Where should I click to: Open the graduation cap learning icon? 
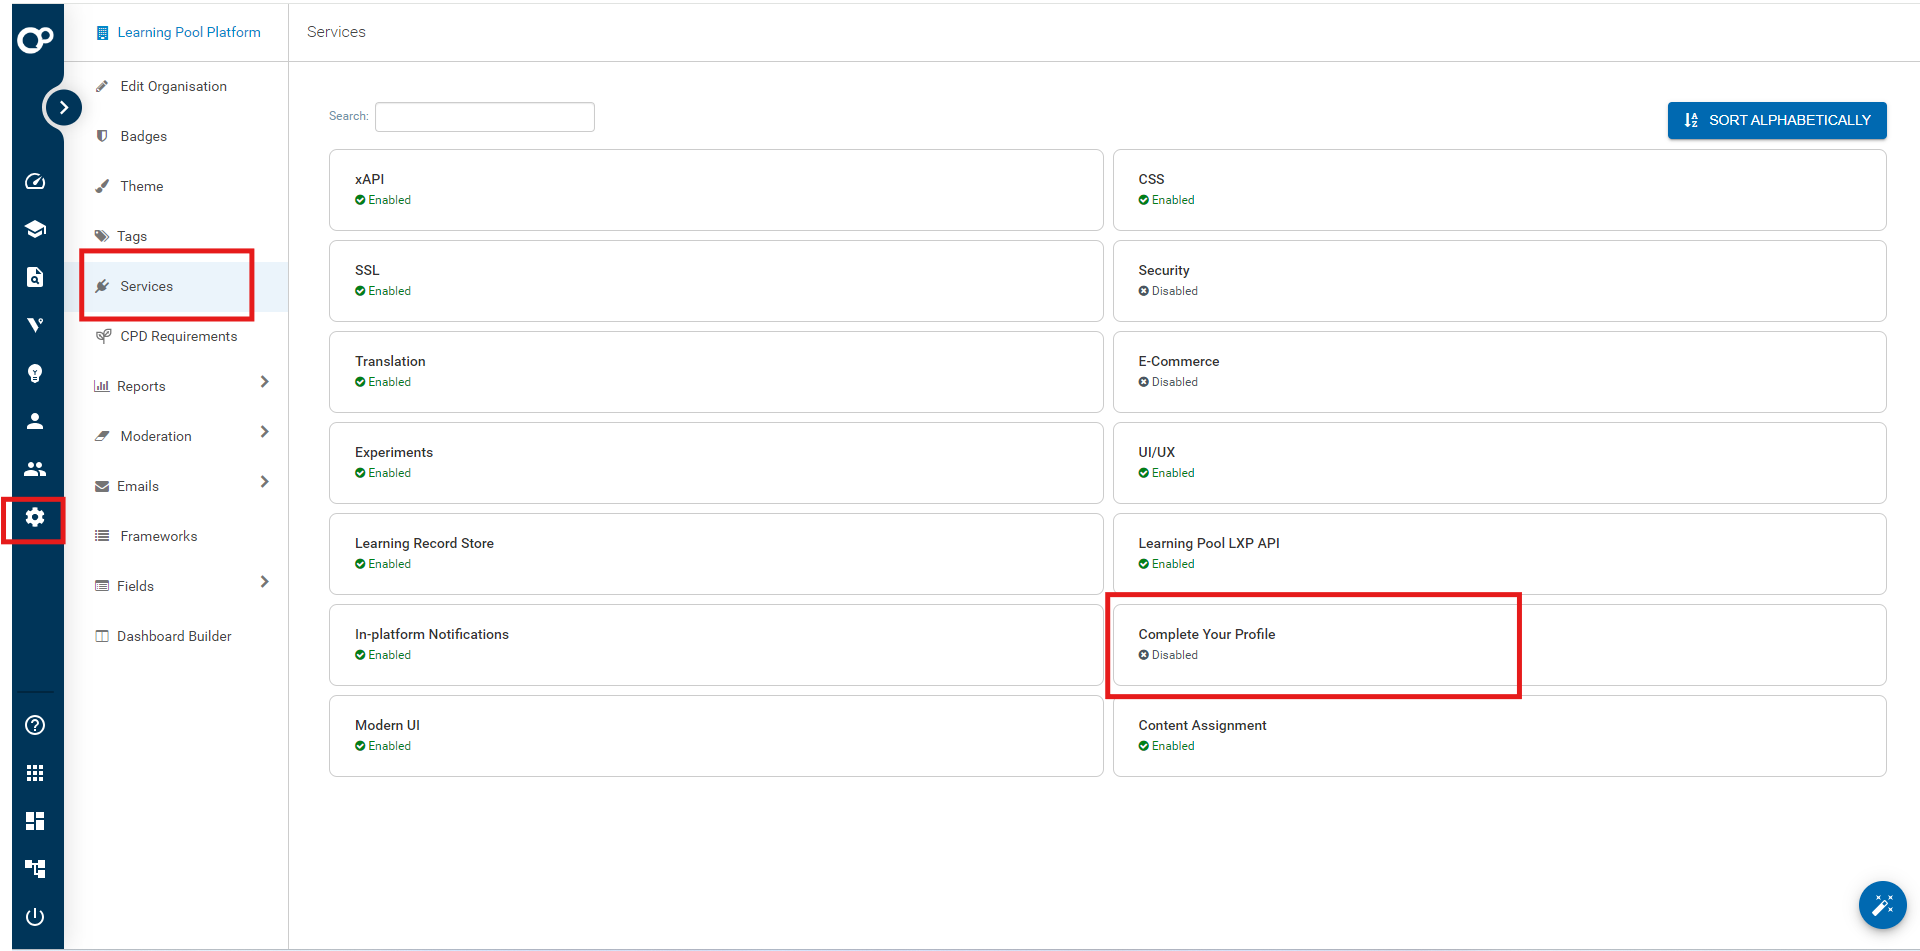[x=35, y=229]
